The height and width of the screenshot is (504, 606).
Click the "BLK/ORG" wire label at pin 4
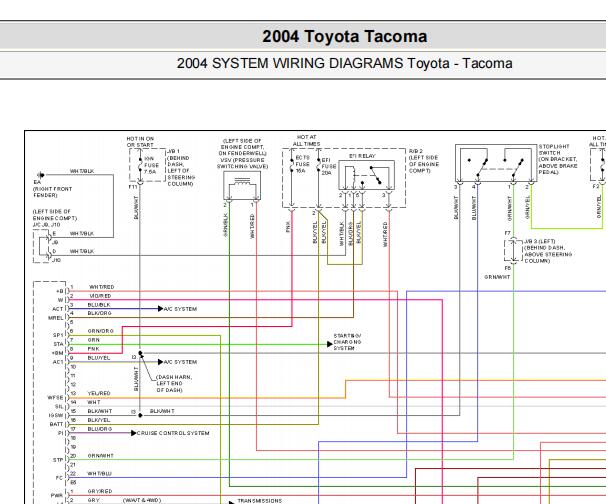click(100, 313)
